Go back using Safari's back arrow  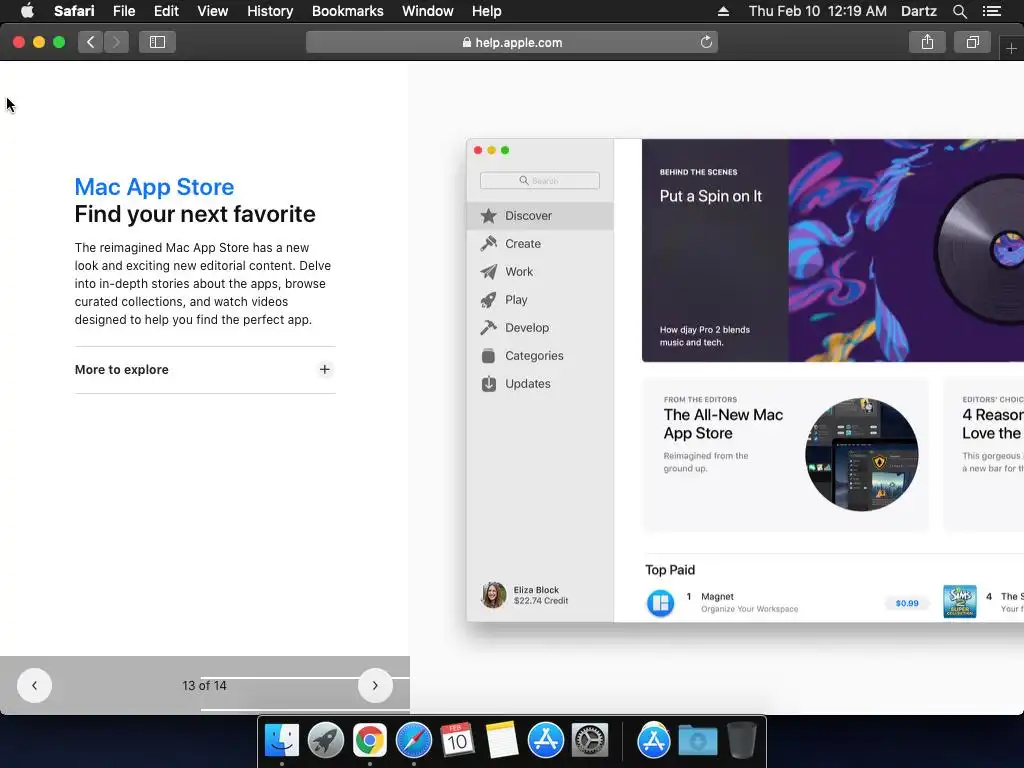91,42
